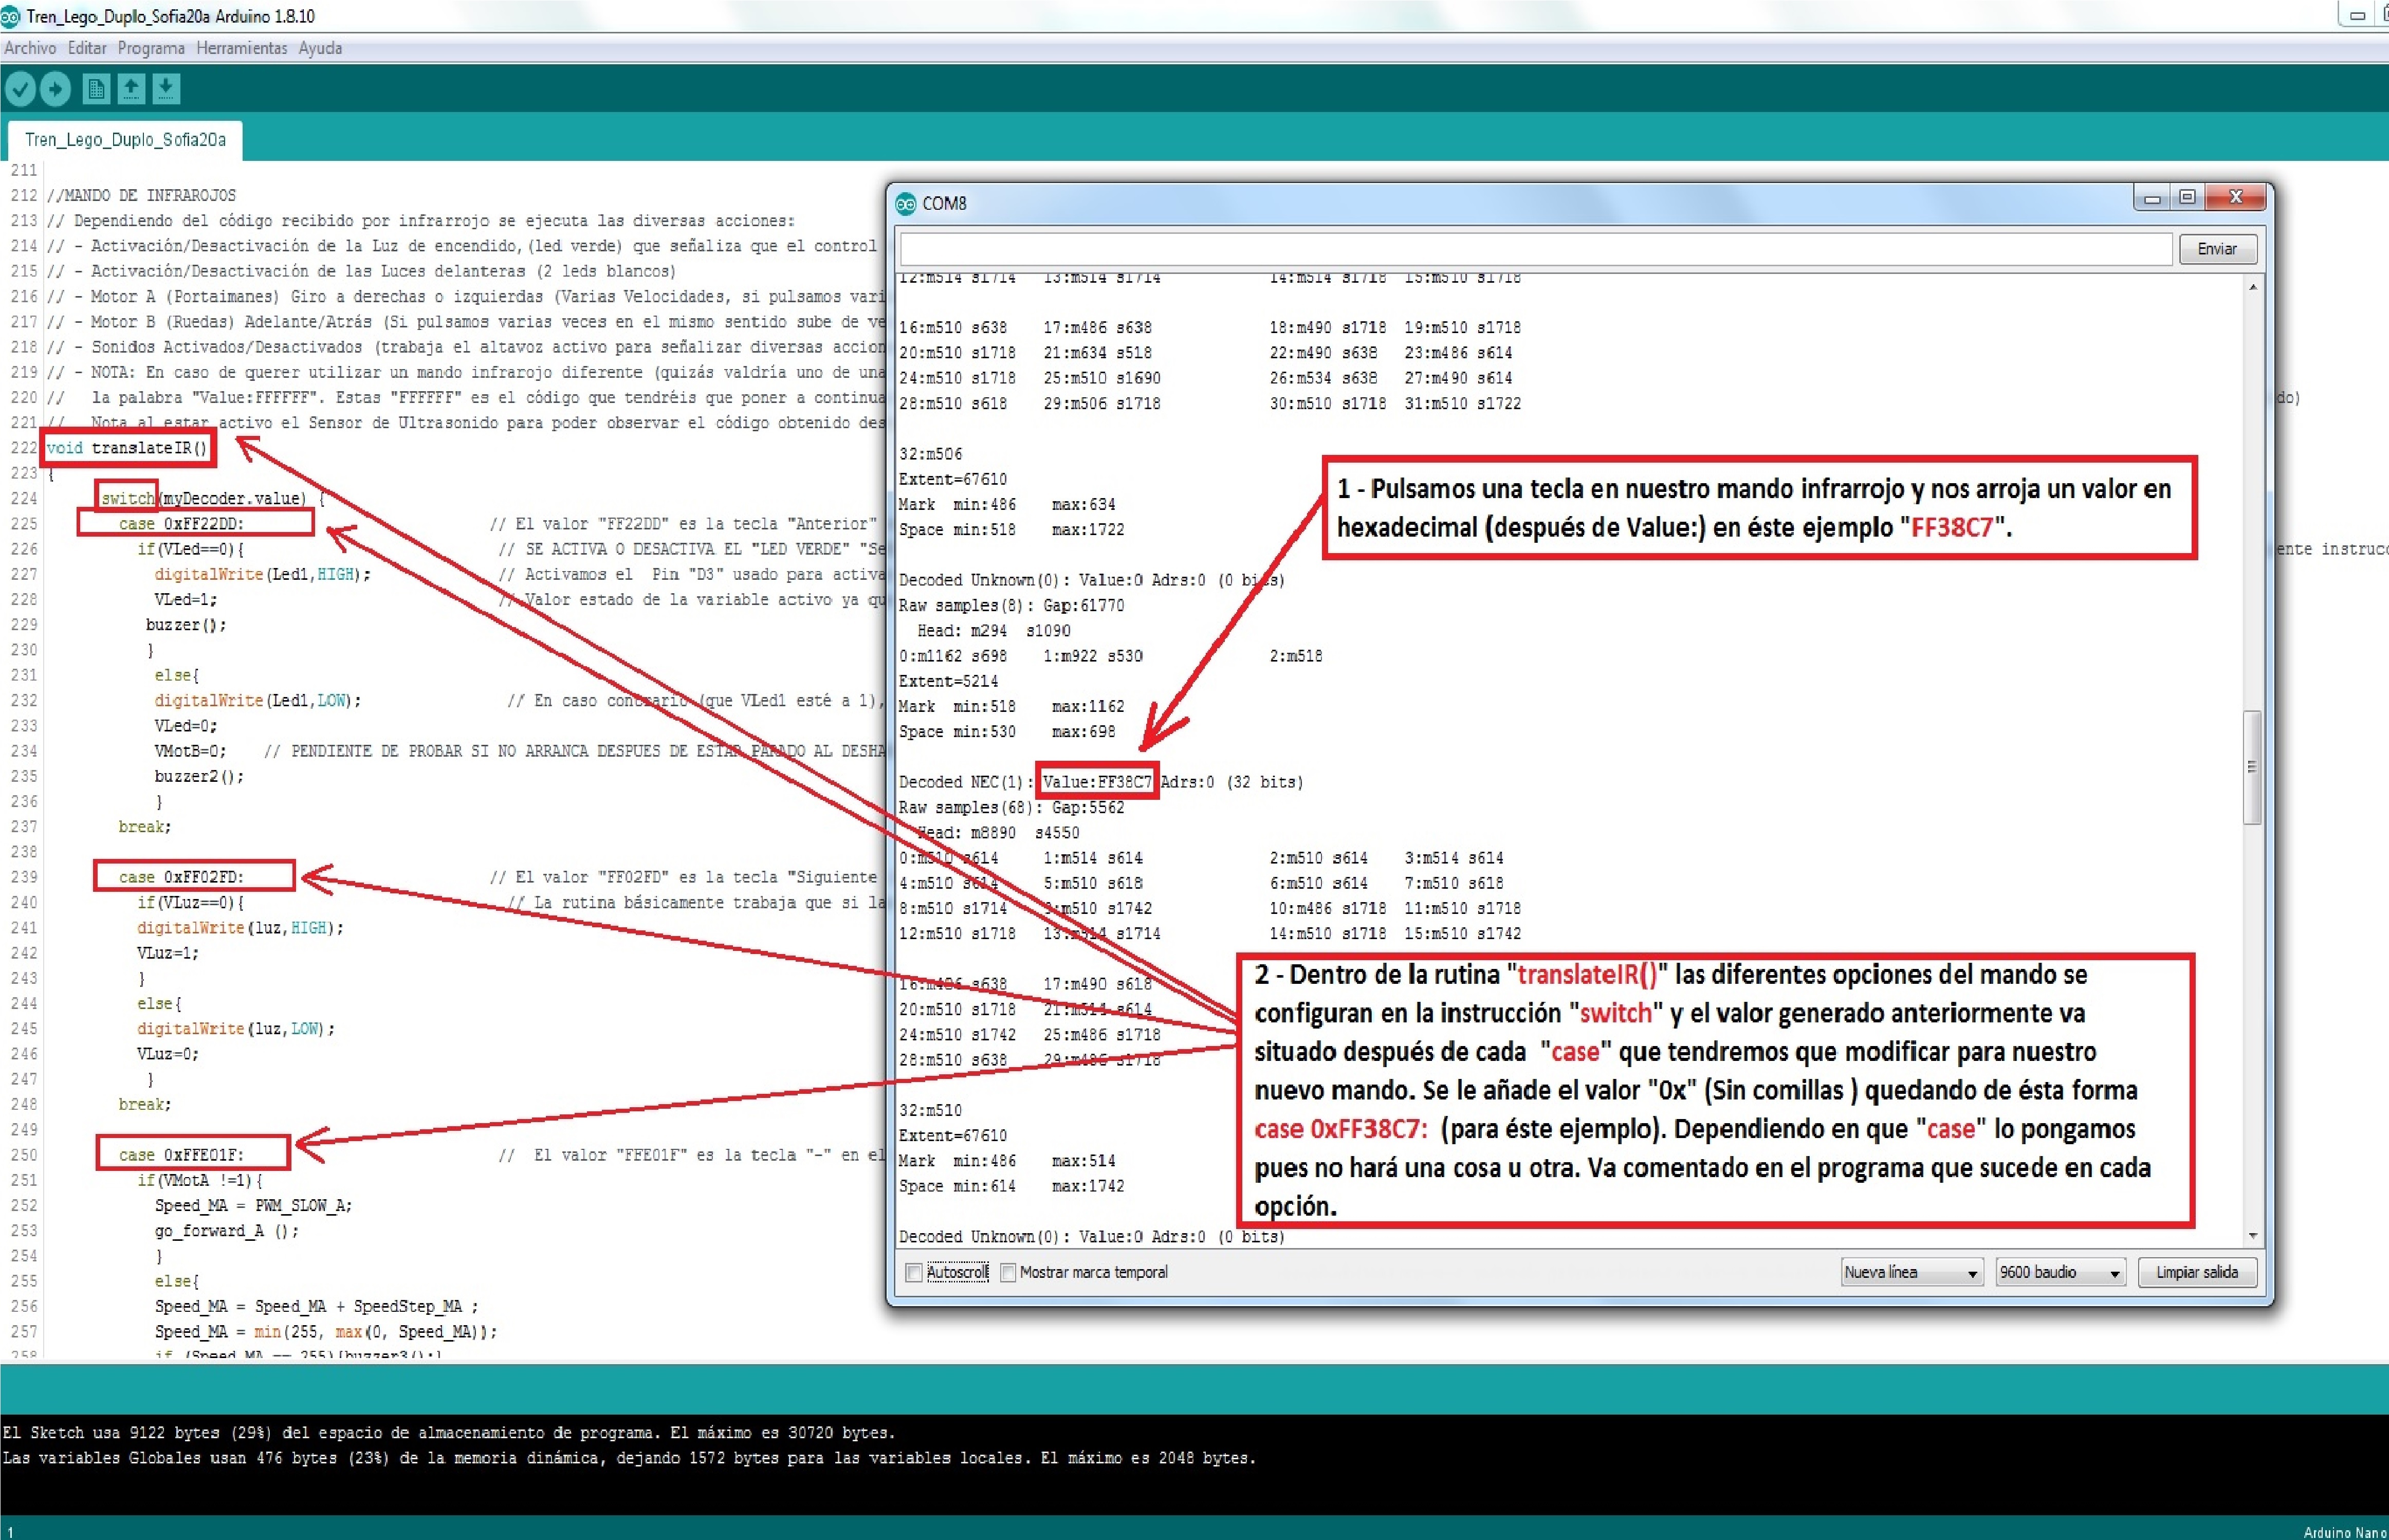Click the '222' line number in the gutter
2389x1540 pixels.
pyautogui.click(x=24, y=448)
